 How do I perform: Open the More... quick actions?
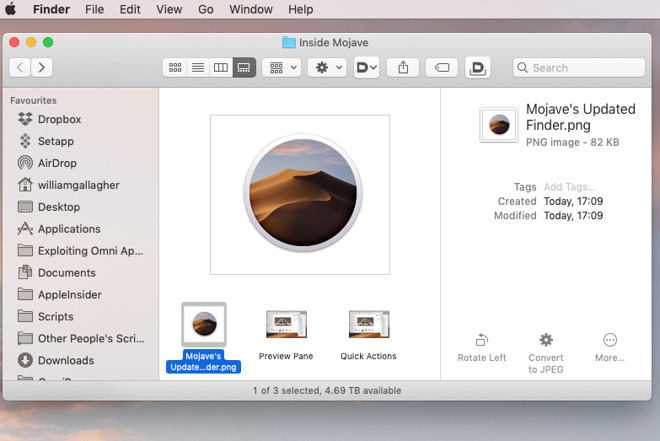point(609,348)
